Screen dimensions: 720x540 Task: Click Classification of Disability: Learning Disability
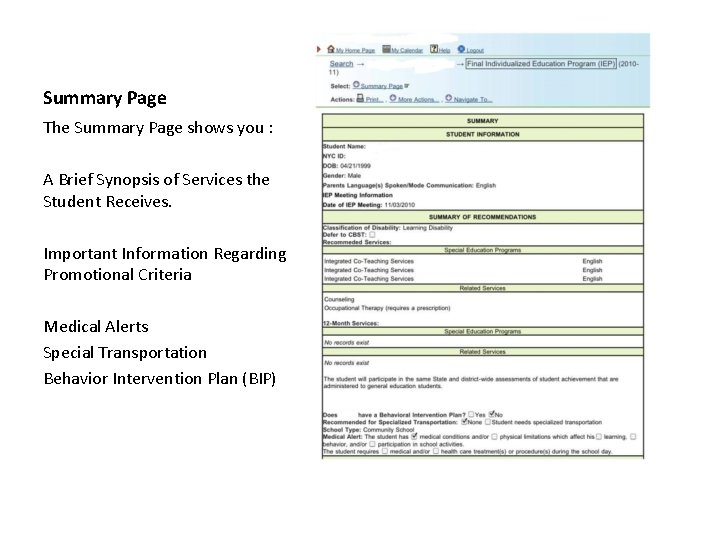[x=388, y=228]
